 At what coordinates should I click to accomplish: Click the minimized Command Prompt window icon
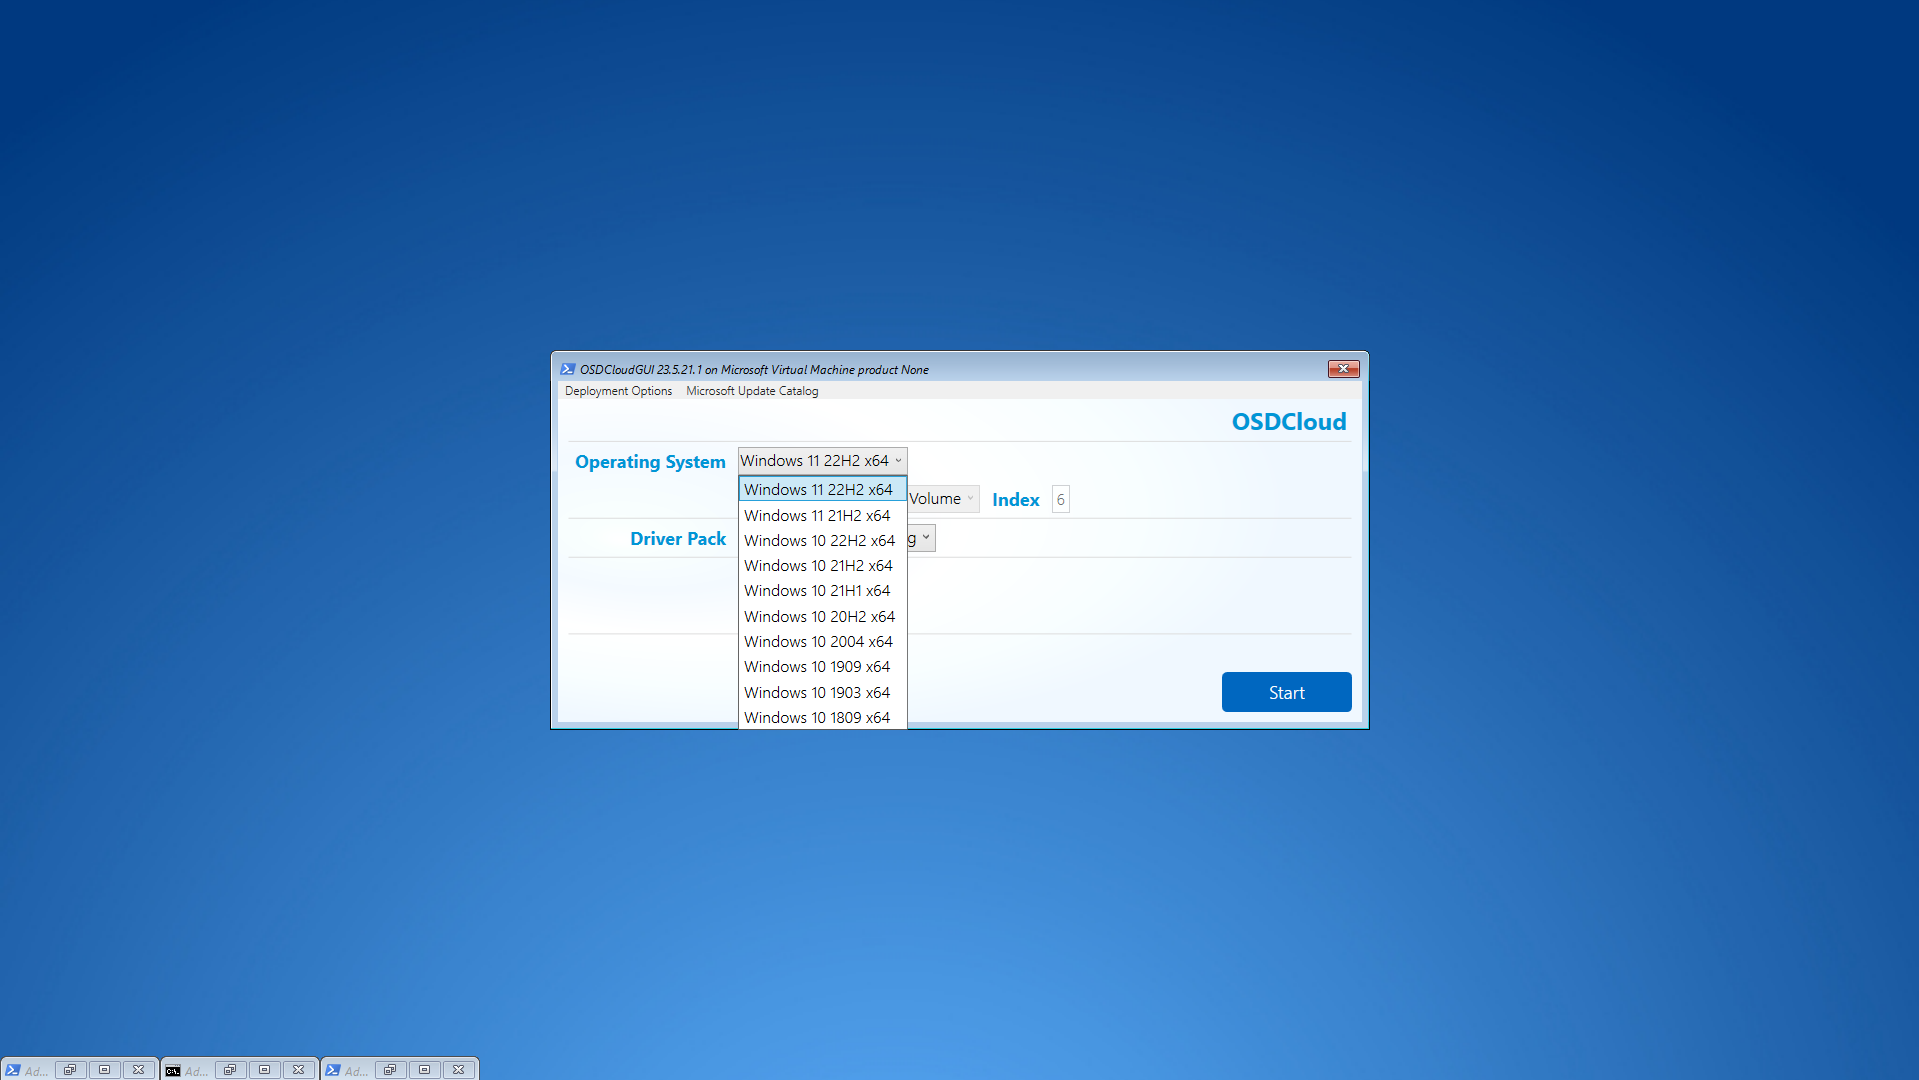pyautogui.click(x=173, y=1070)
